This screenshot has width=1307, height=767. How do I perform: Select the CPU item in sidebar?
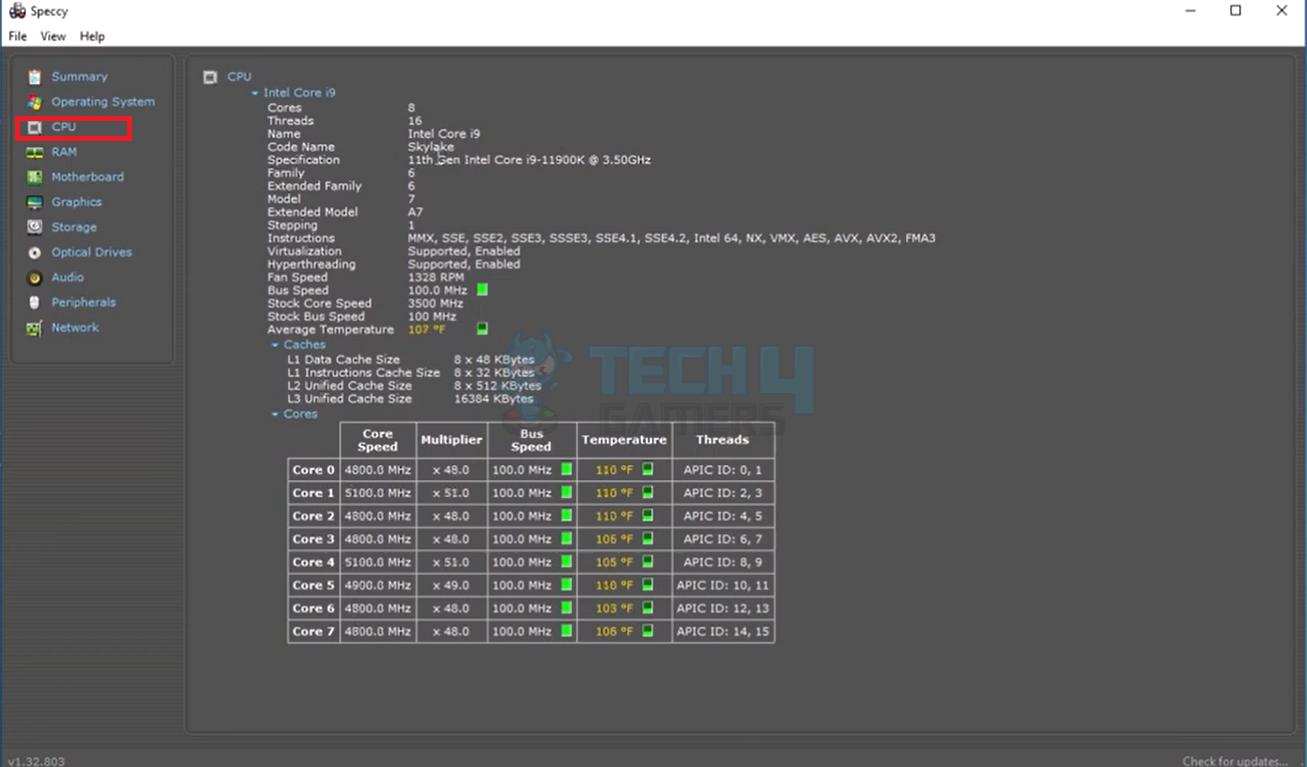[64, 127]
